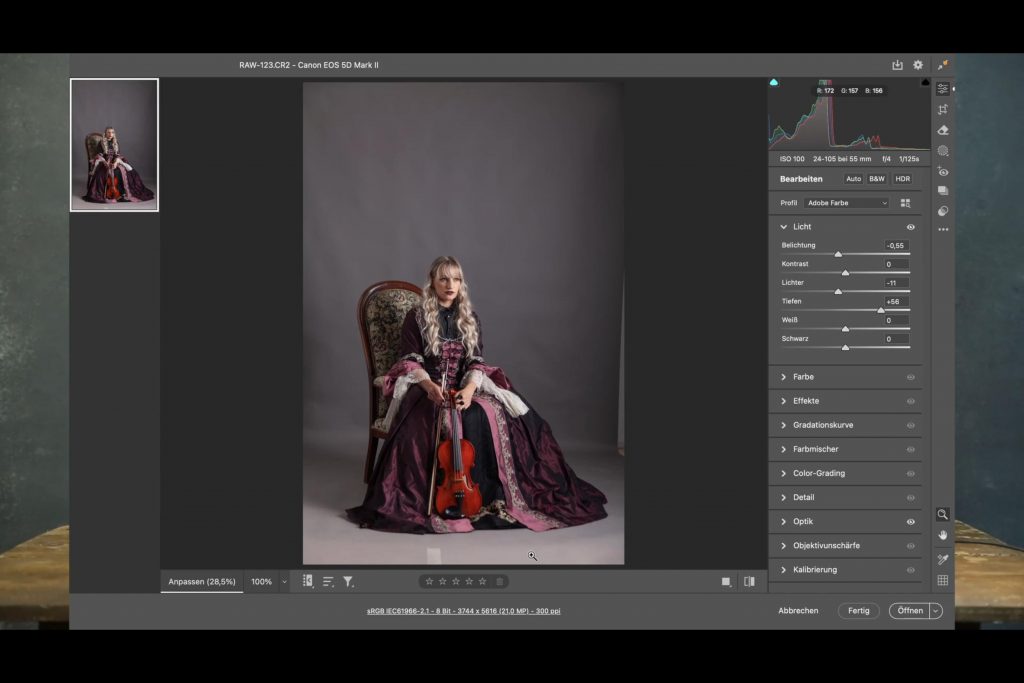Image resolution: width=1024 pixels, height=683 pixels.
Task: Click the Öffnen button
Action: click(909, 611)
